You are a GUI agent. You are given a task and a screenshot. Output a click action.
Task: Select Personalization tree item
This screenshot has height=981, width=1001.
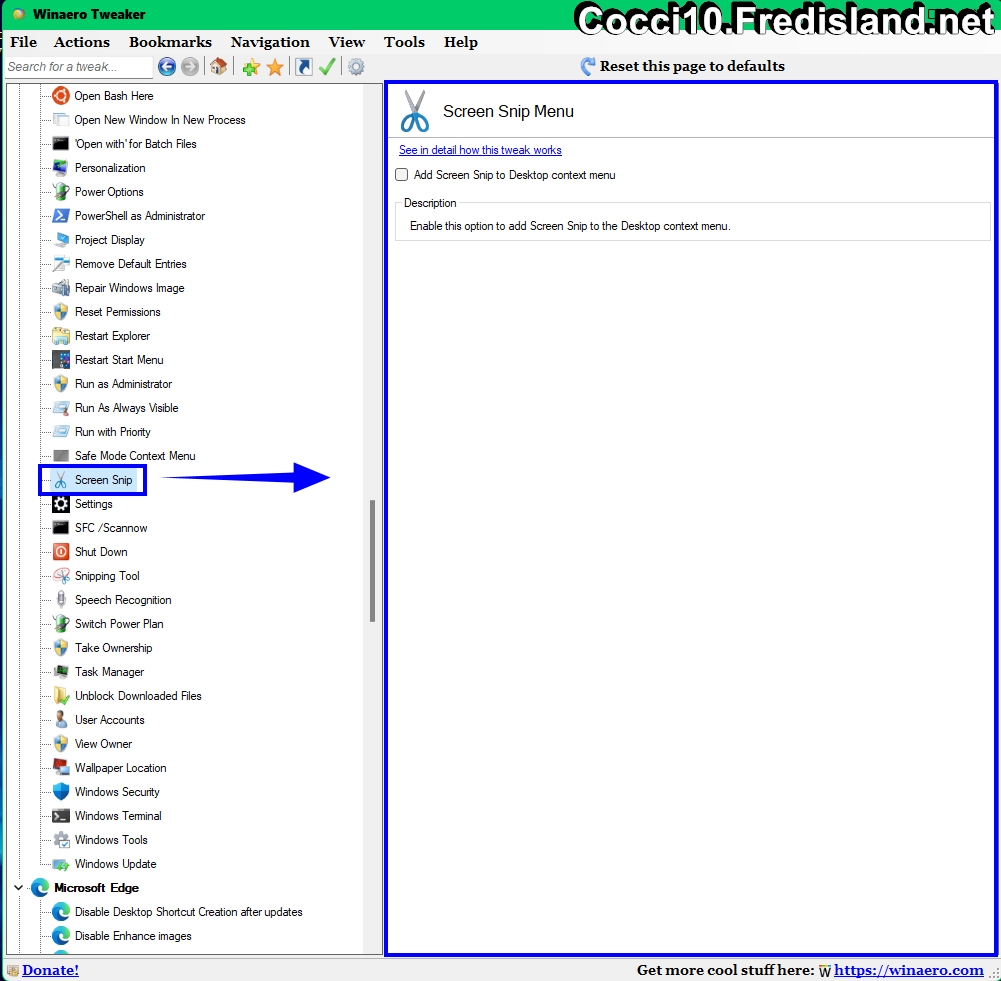click(x=110, y=168)
